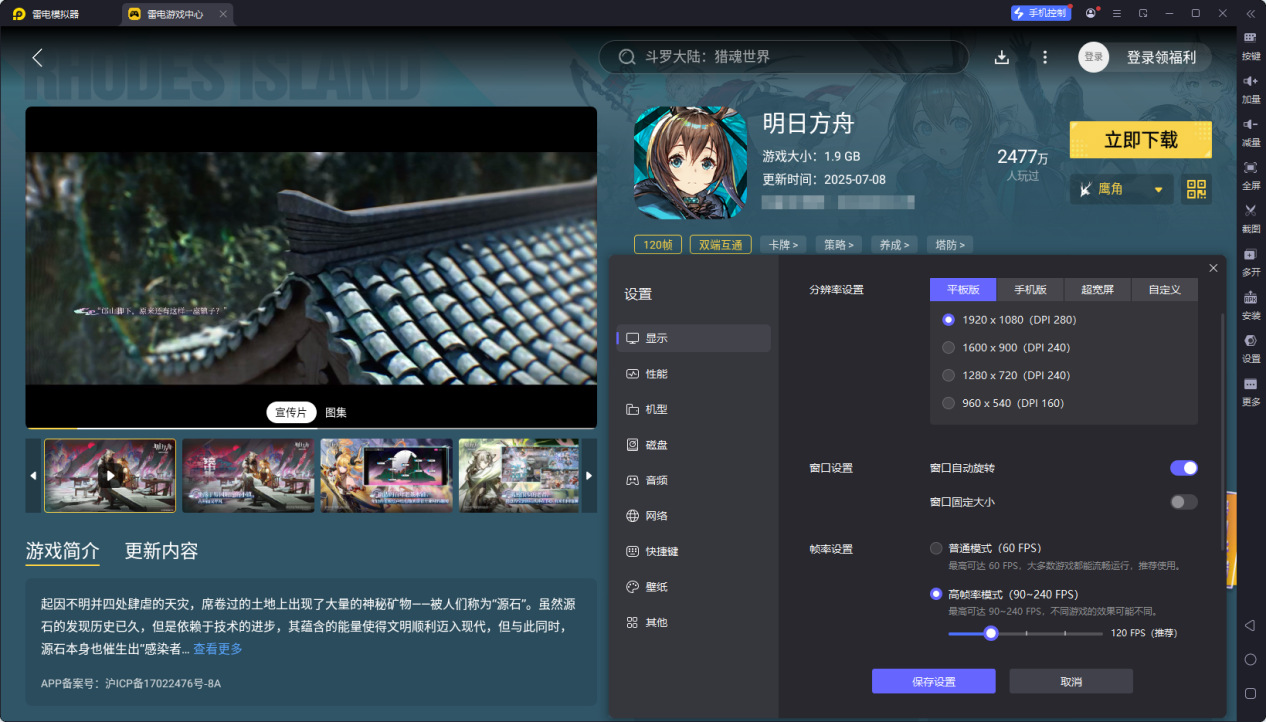1266x722 pixels.
Task: Click the 立即下载 download button
Action: (1140, 139)
